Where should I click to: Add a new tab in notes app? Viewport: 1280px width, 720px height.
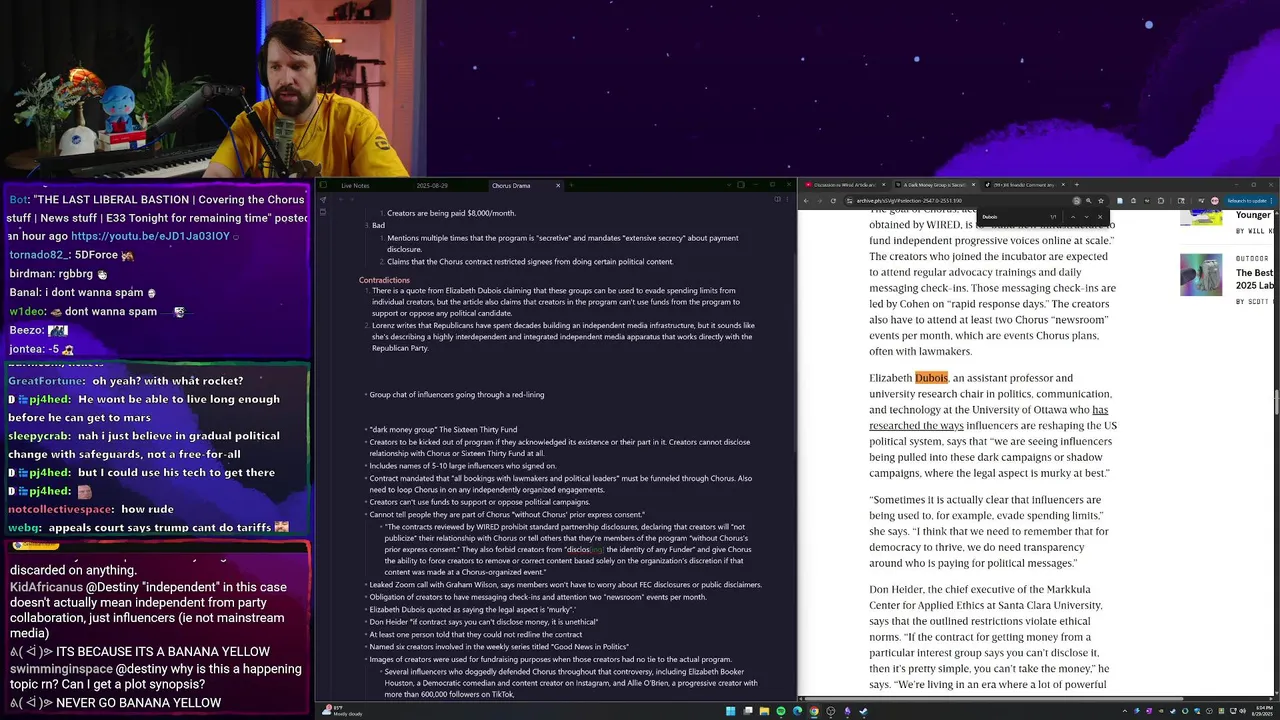click(571, 185)
